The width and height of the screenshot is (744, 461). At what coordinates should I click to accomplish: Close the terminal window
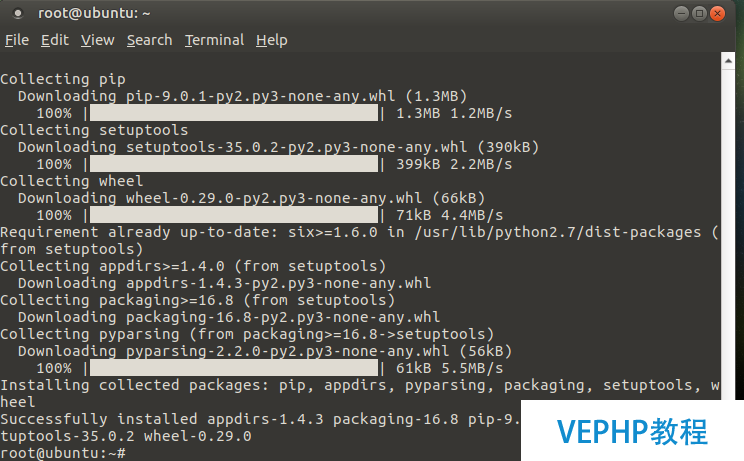(717, 14)
